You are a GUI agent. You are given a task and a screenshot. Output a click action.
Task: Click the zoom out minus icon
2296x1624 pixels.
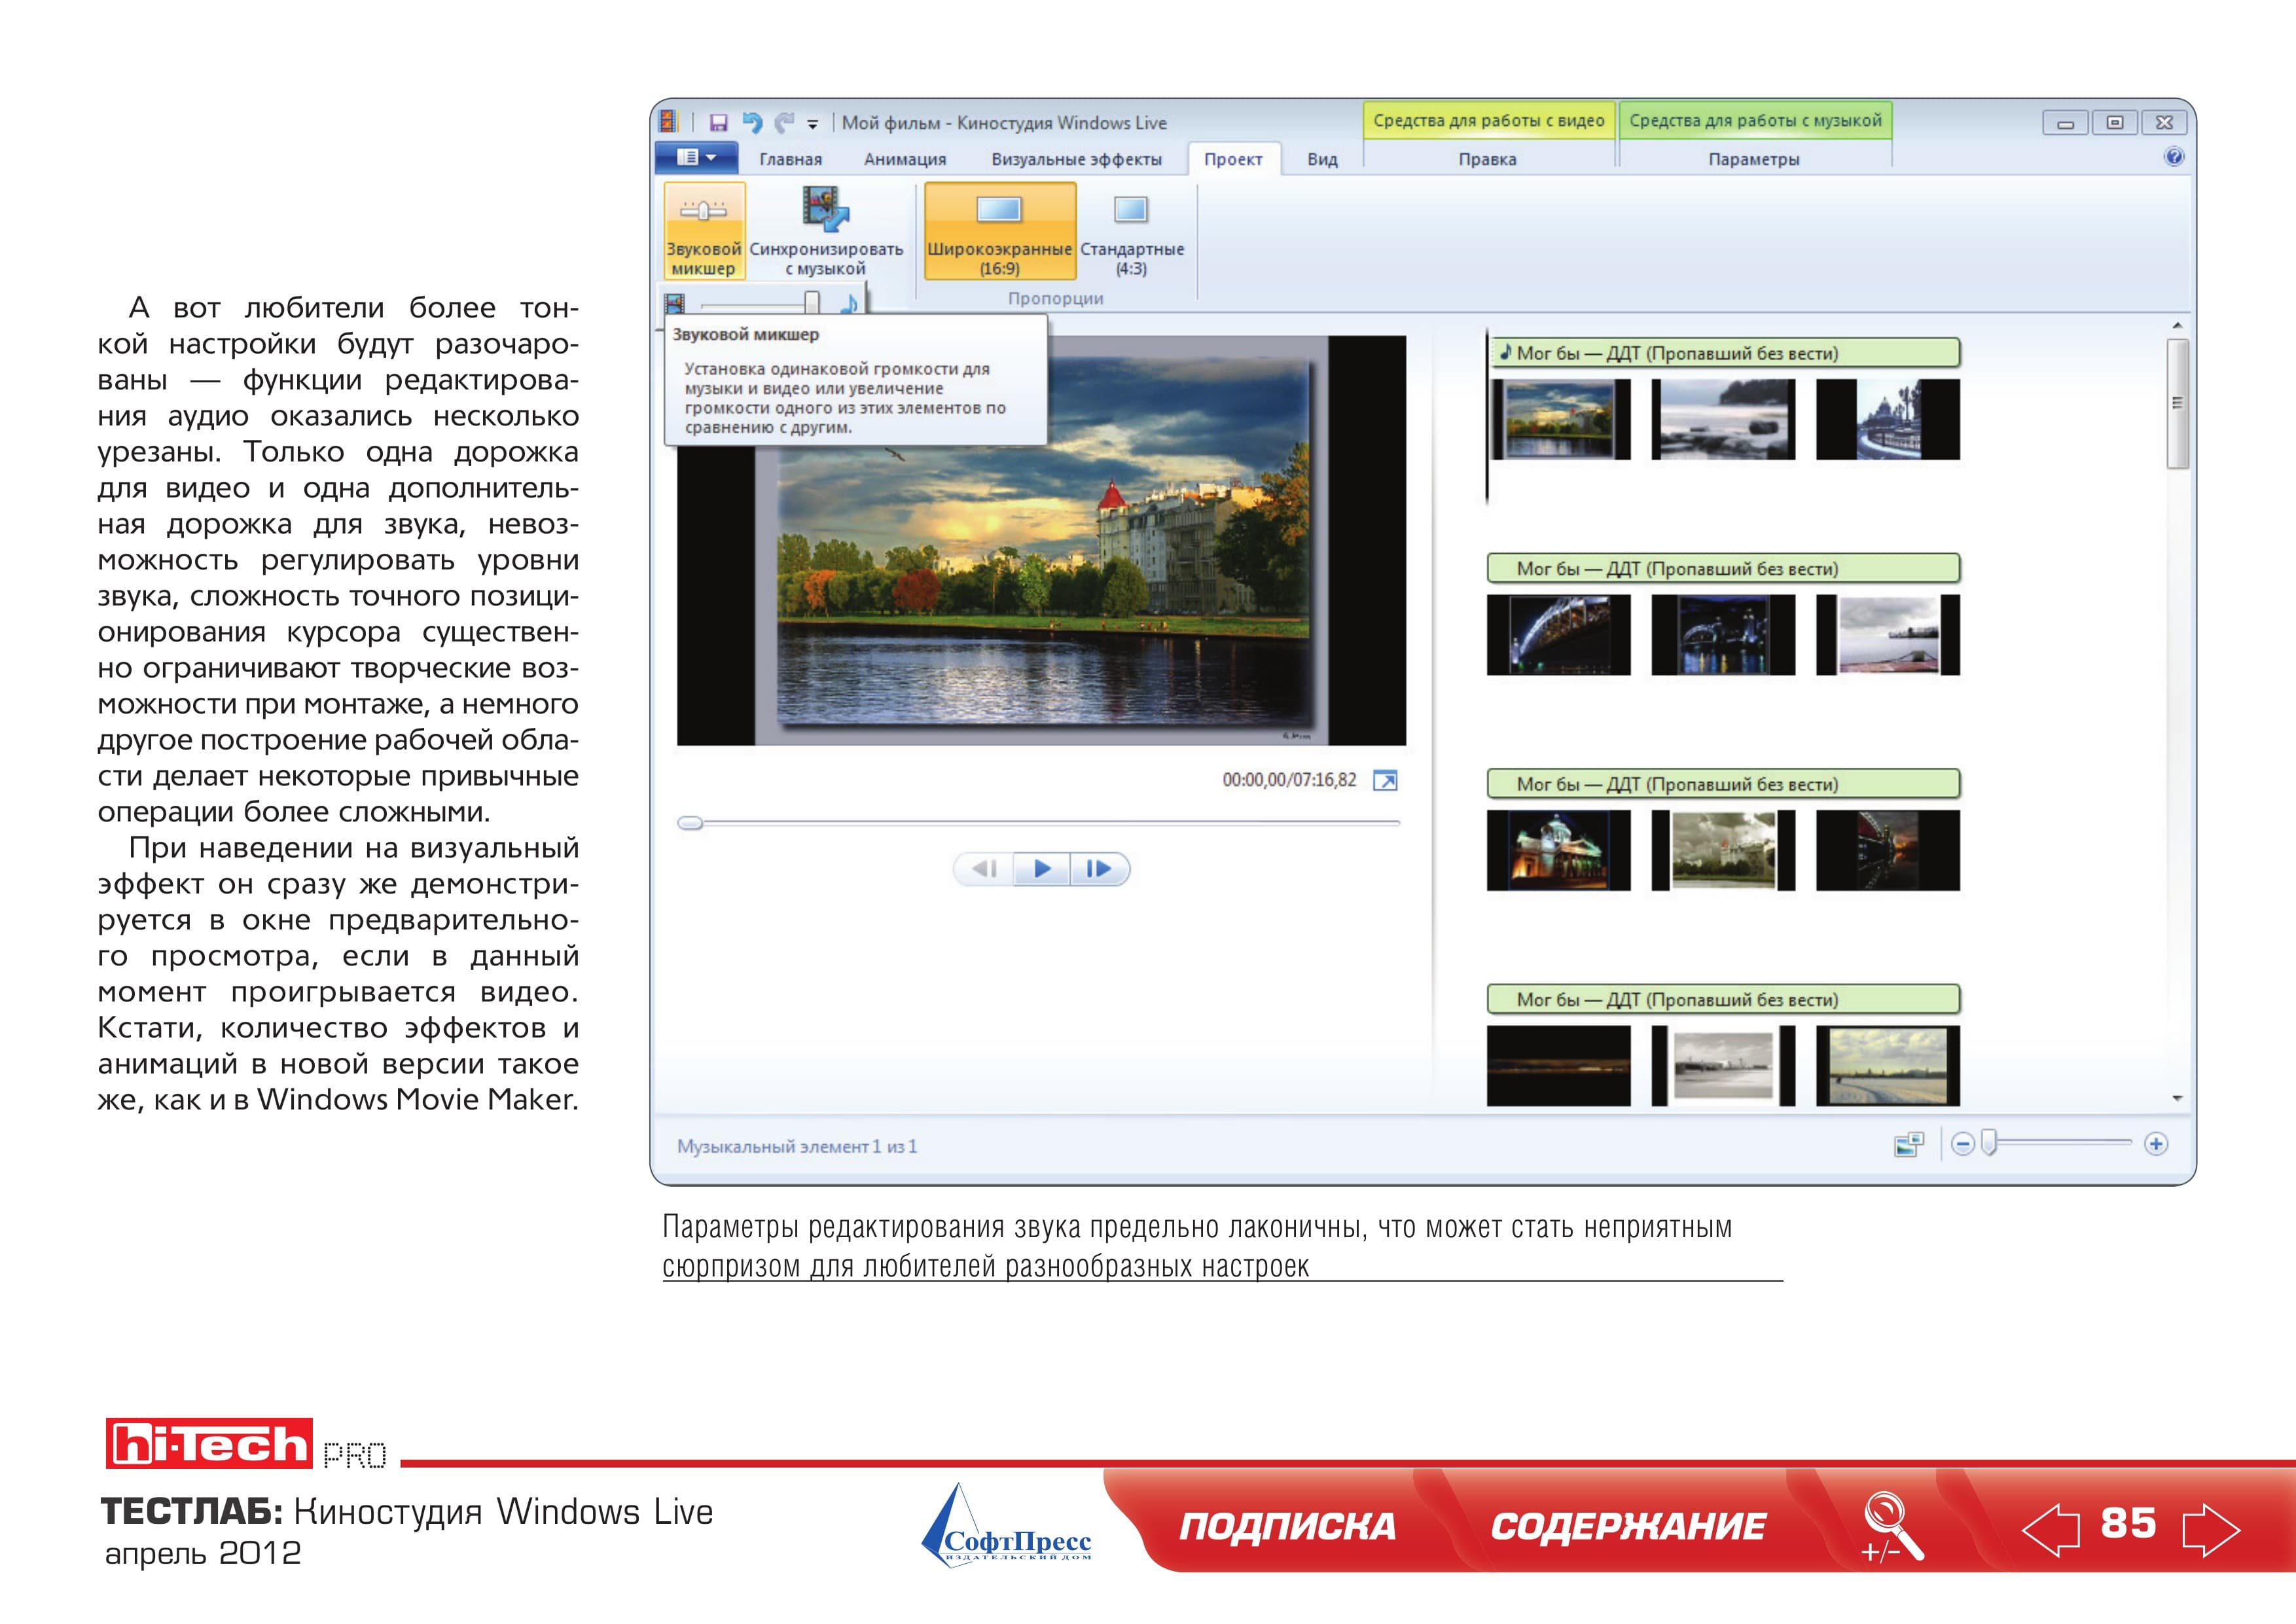[1962, 1144]
